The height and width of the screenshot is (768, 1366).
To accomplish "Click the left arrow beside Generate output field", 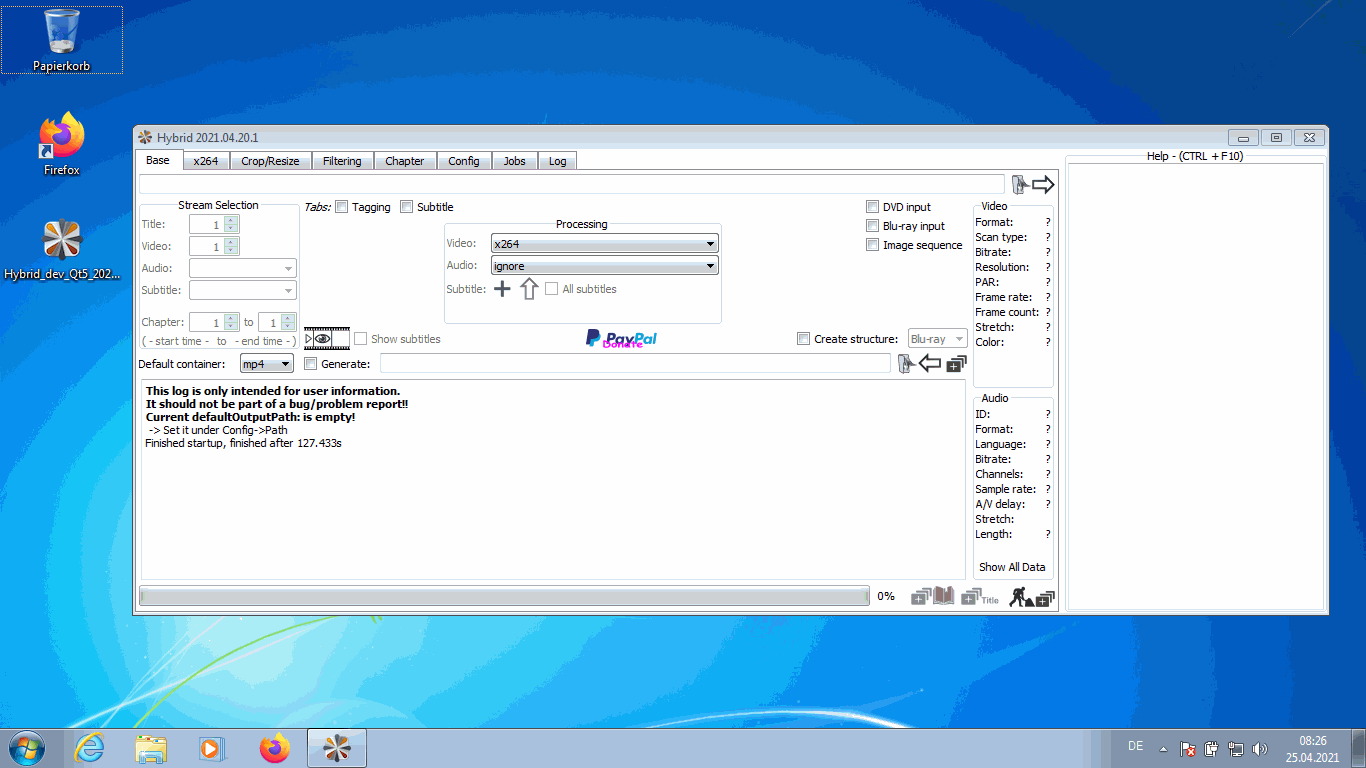I will 930,364.
